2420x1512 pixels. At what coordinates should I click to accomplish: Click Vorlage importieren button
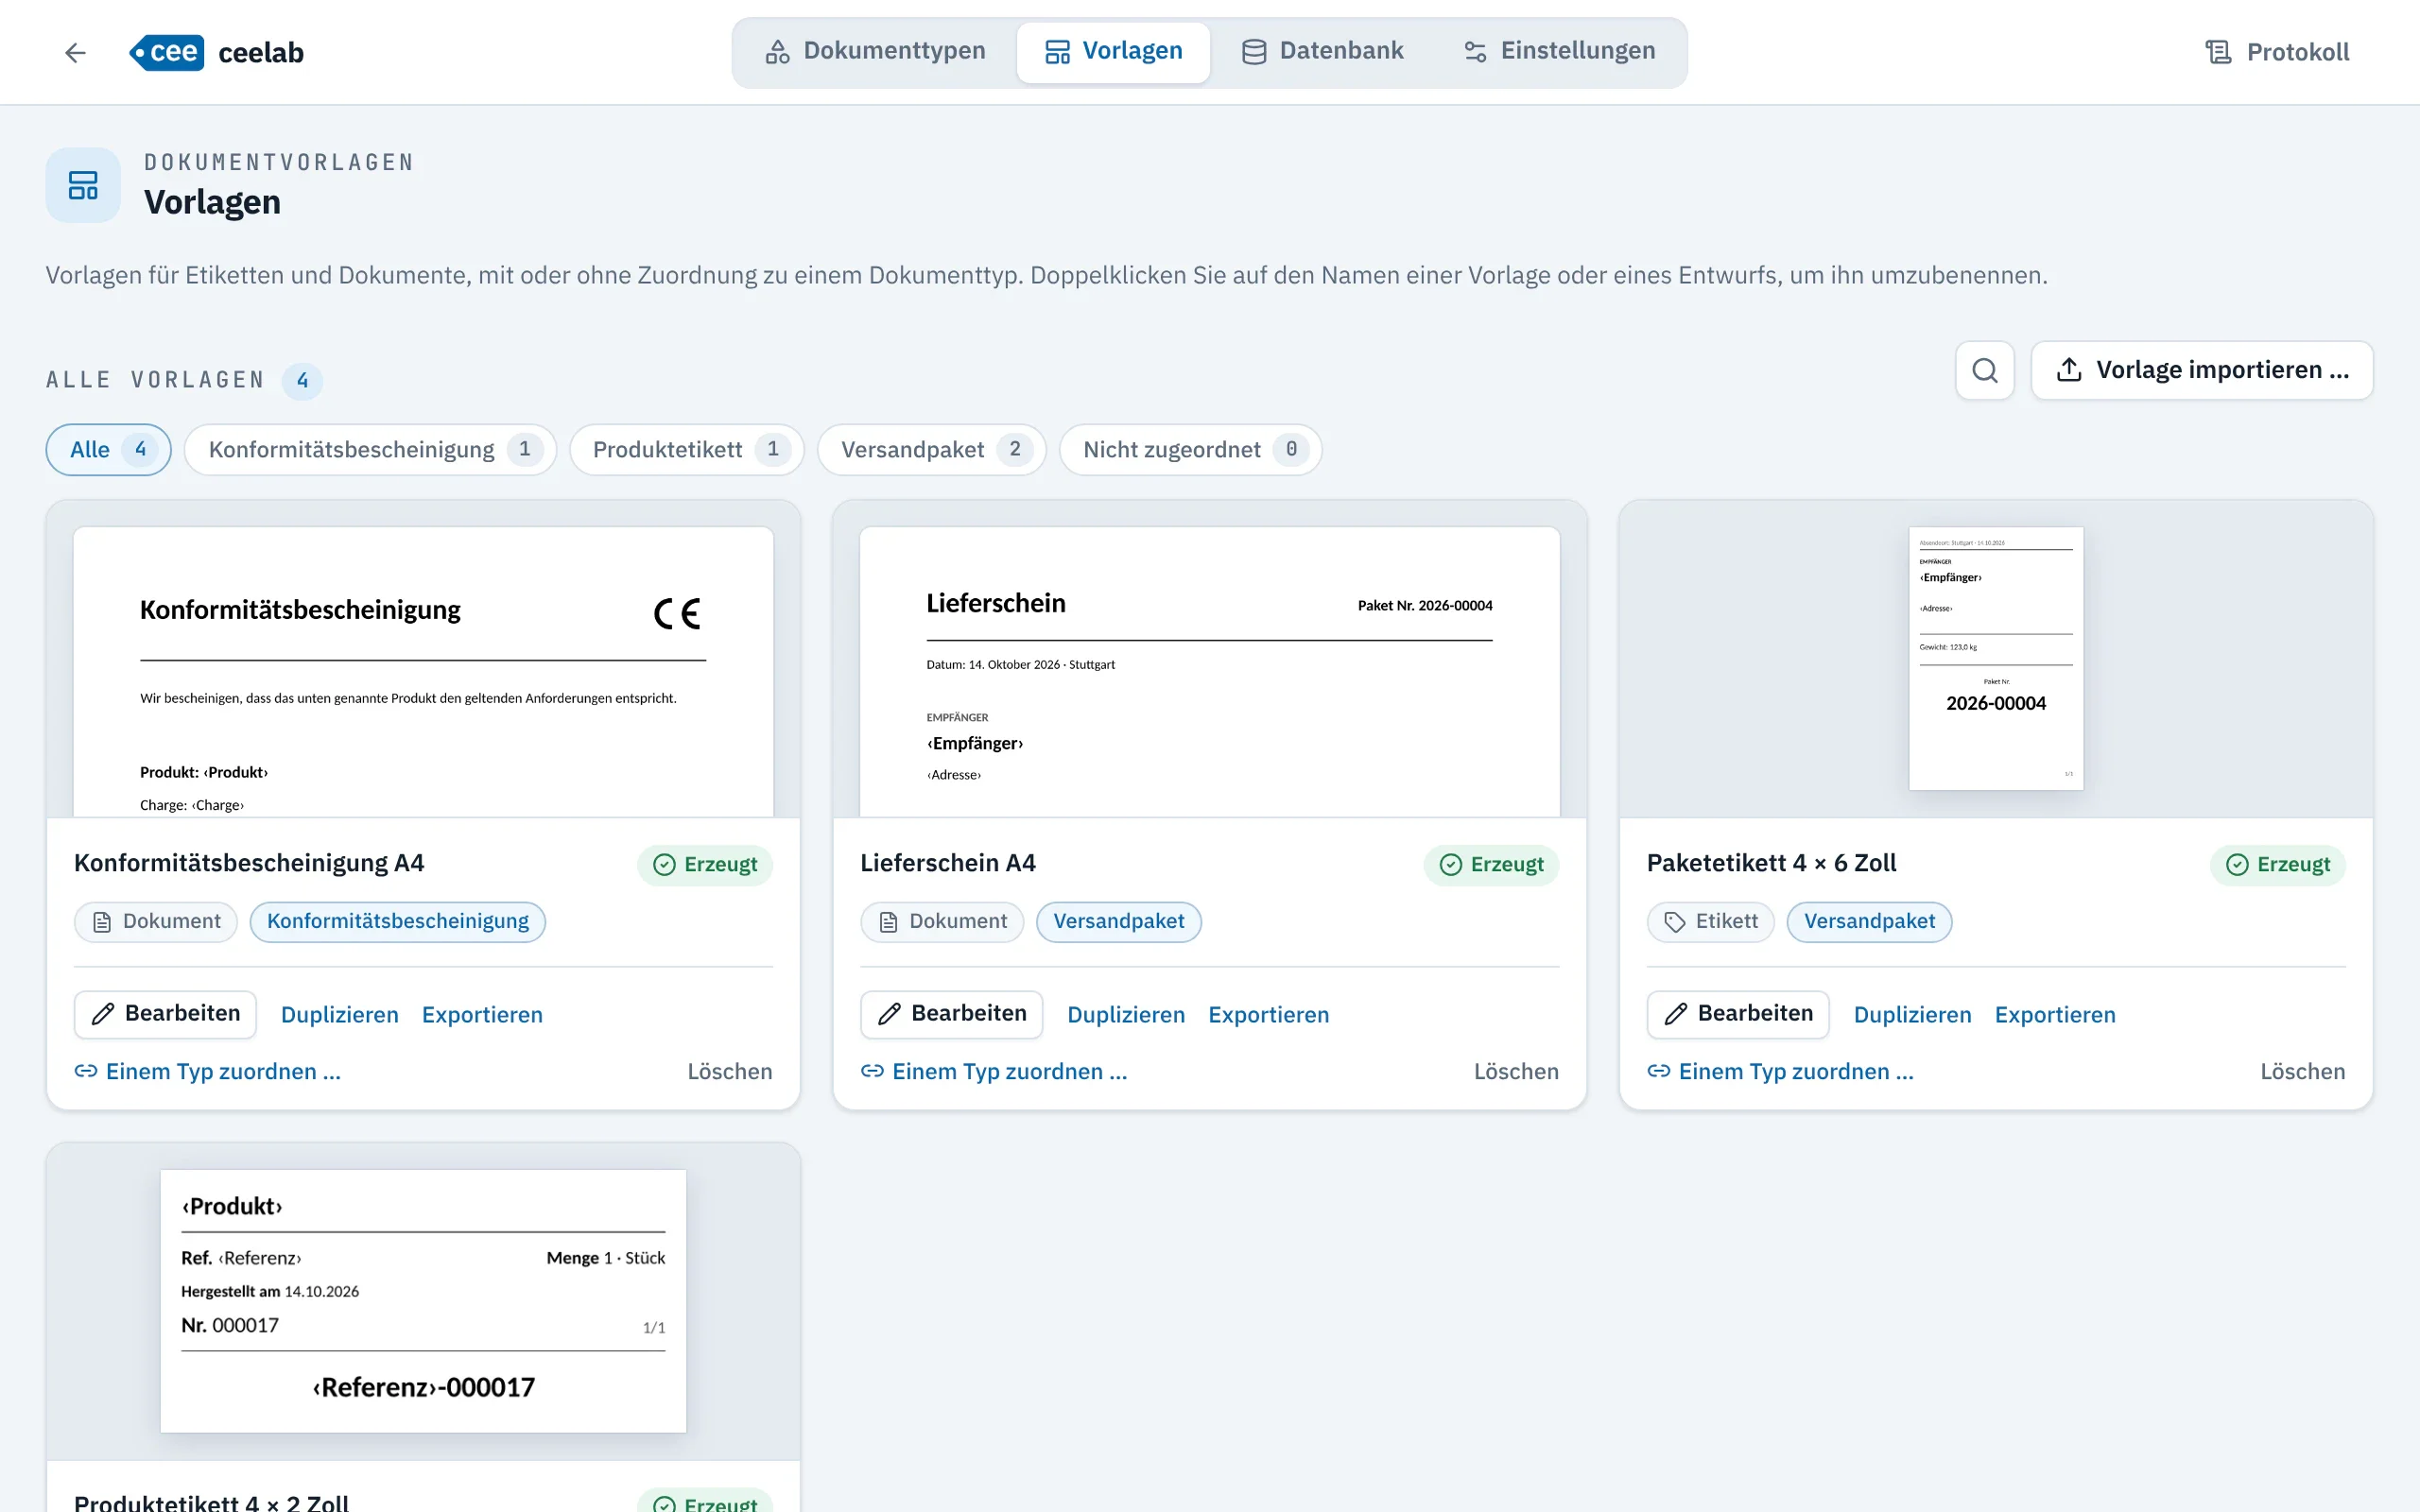click(2202, 370)
